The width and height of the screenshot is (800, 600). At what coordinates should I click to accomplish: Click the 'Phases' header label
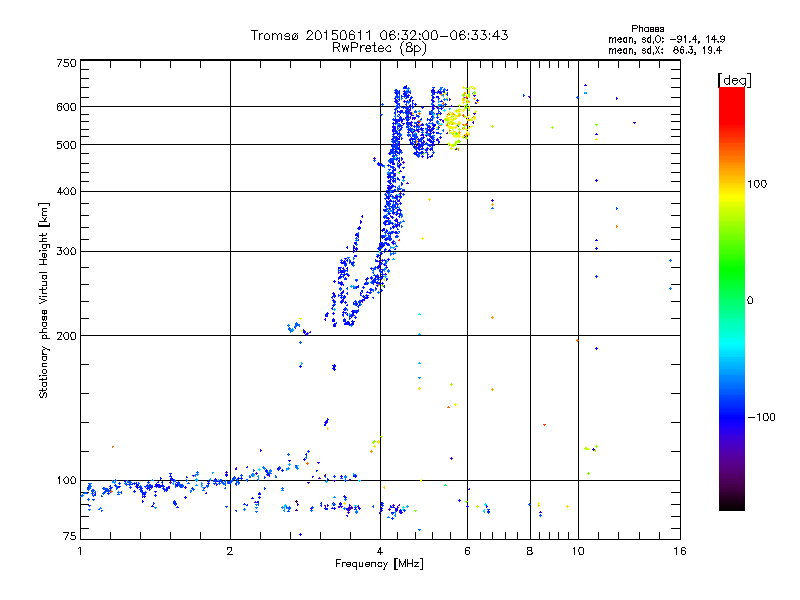pyautogui.click(x=647, y=29)
